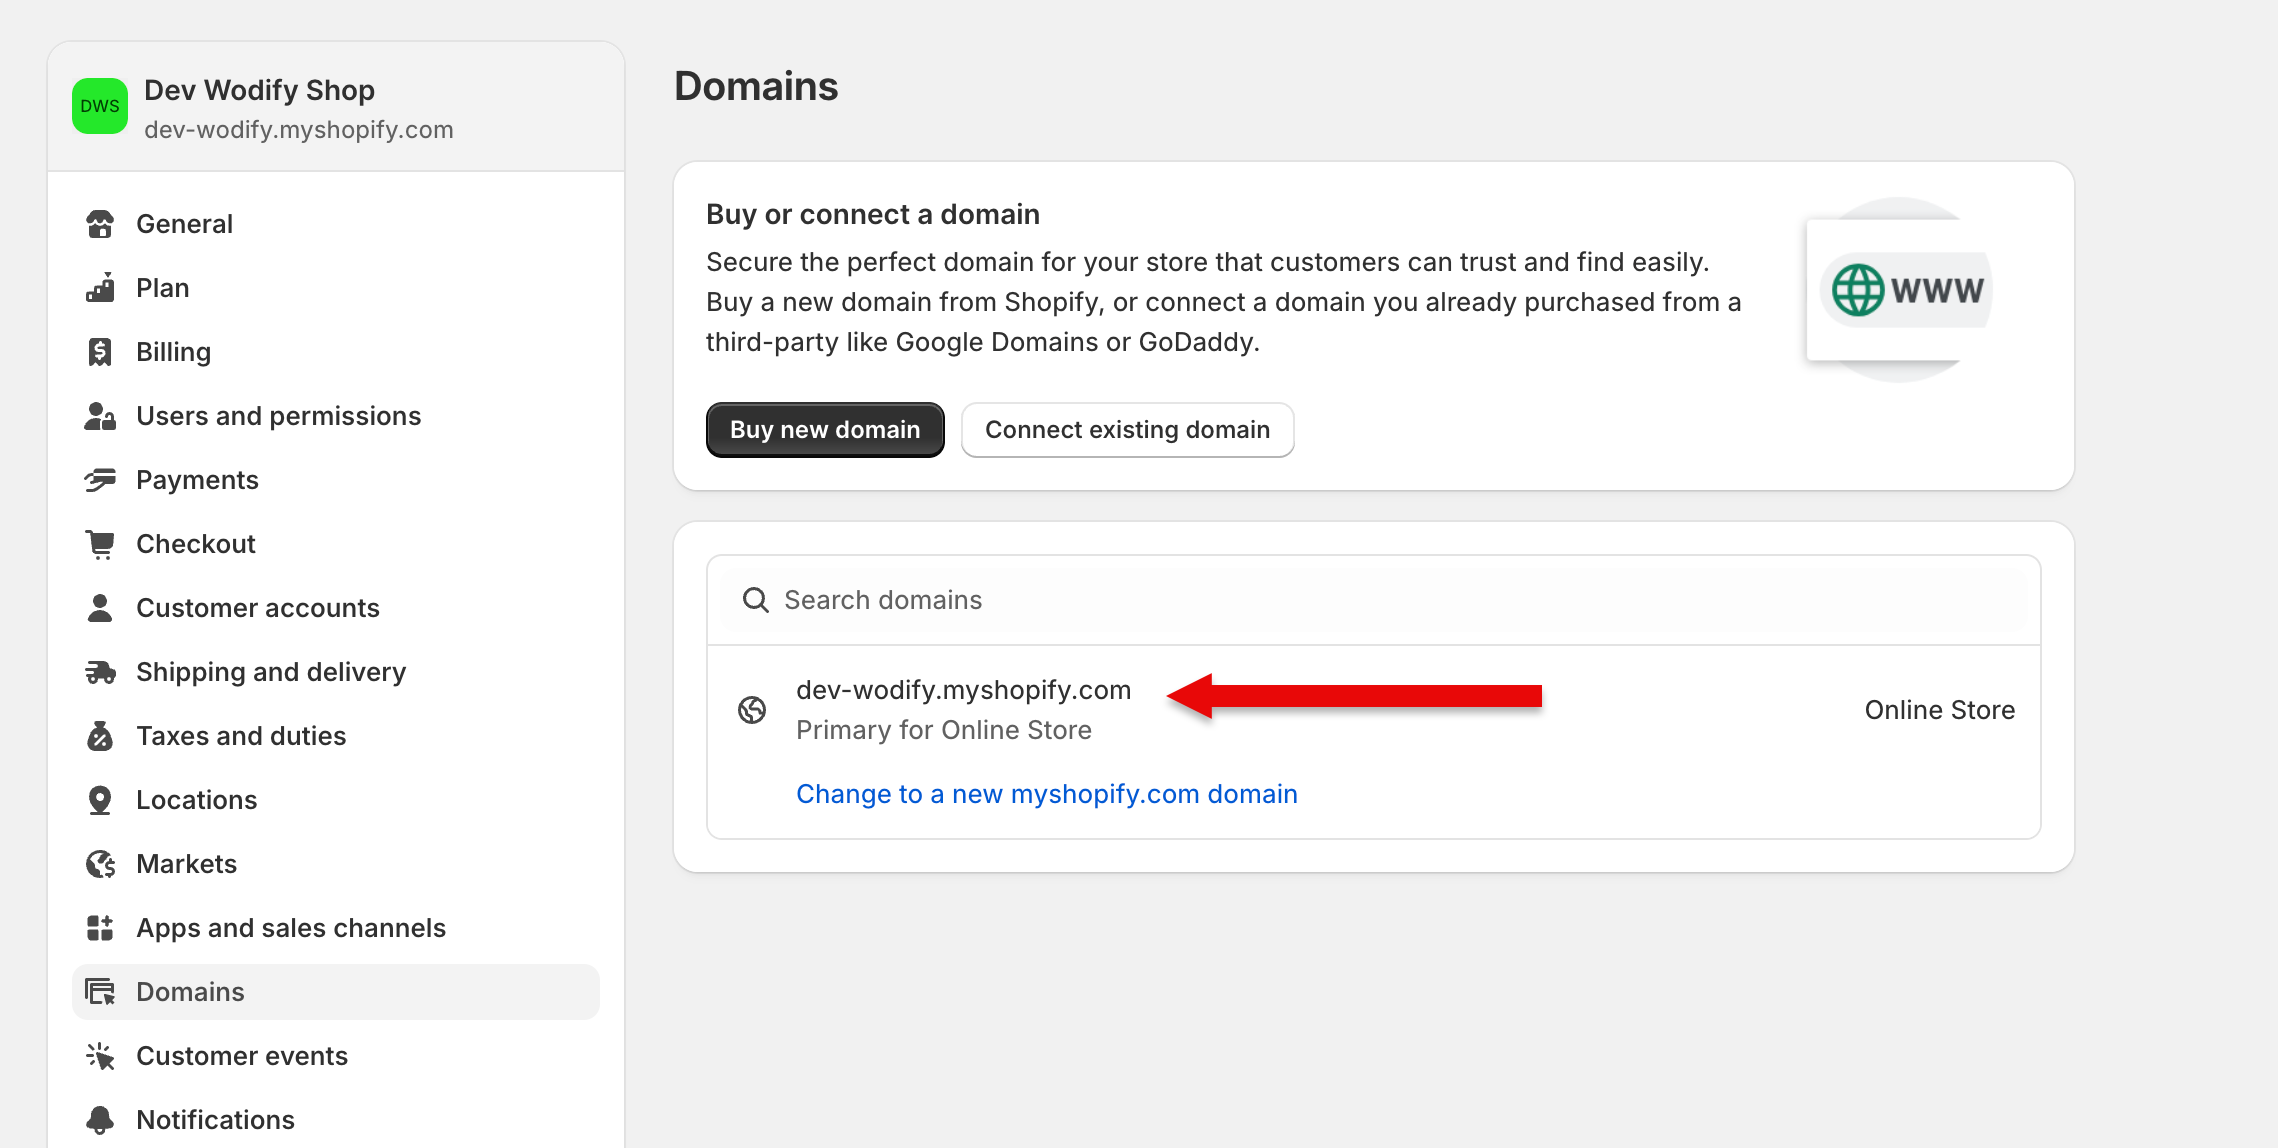Click the Dev Wodify Shop store name
Screen dimensions: 2278x1148
coord(259,90)
